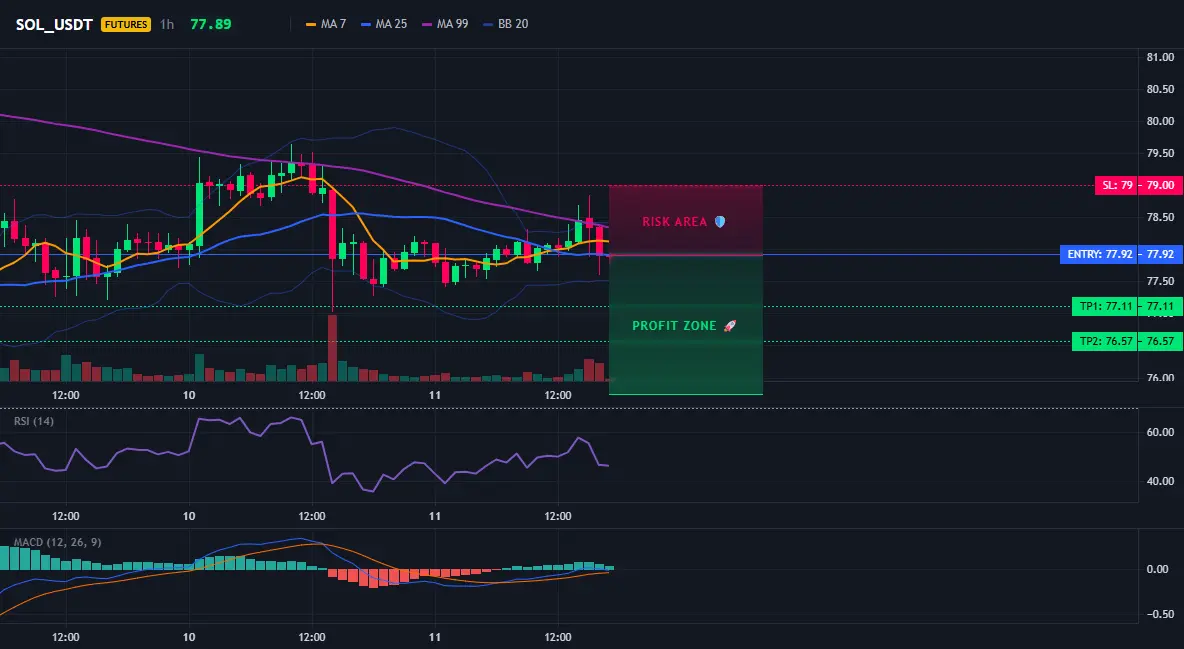This screenshot has width=1184, height=649.
Task: Click the 81.00 price axis label
Action: point(1160,57)
